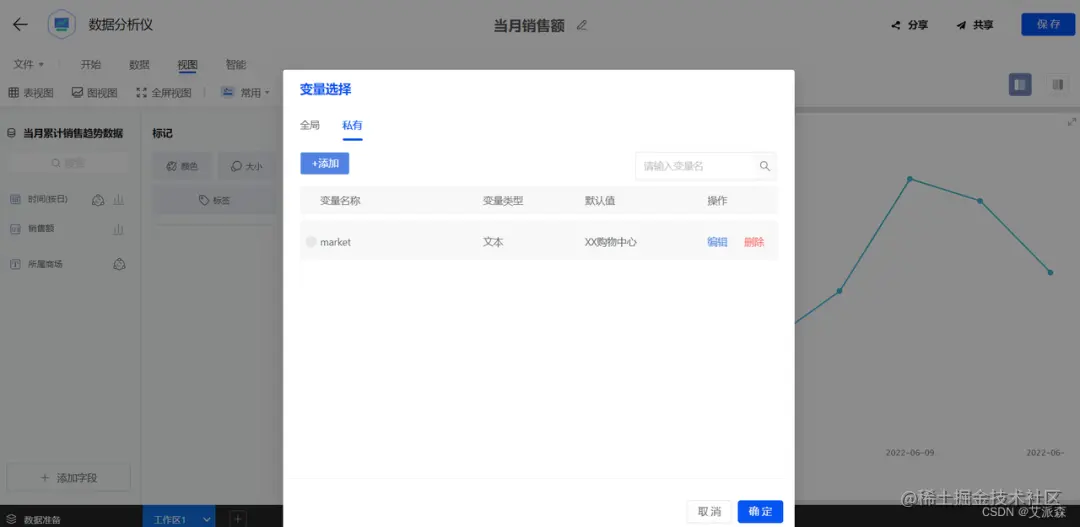Click the 数据准备 layers icon
The width and height of the screenshot is (1080, 527).
point(12,519)
